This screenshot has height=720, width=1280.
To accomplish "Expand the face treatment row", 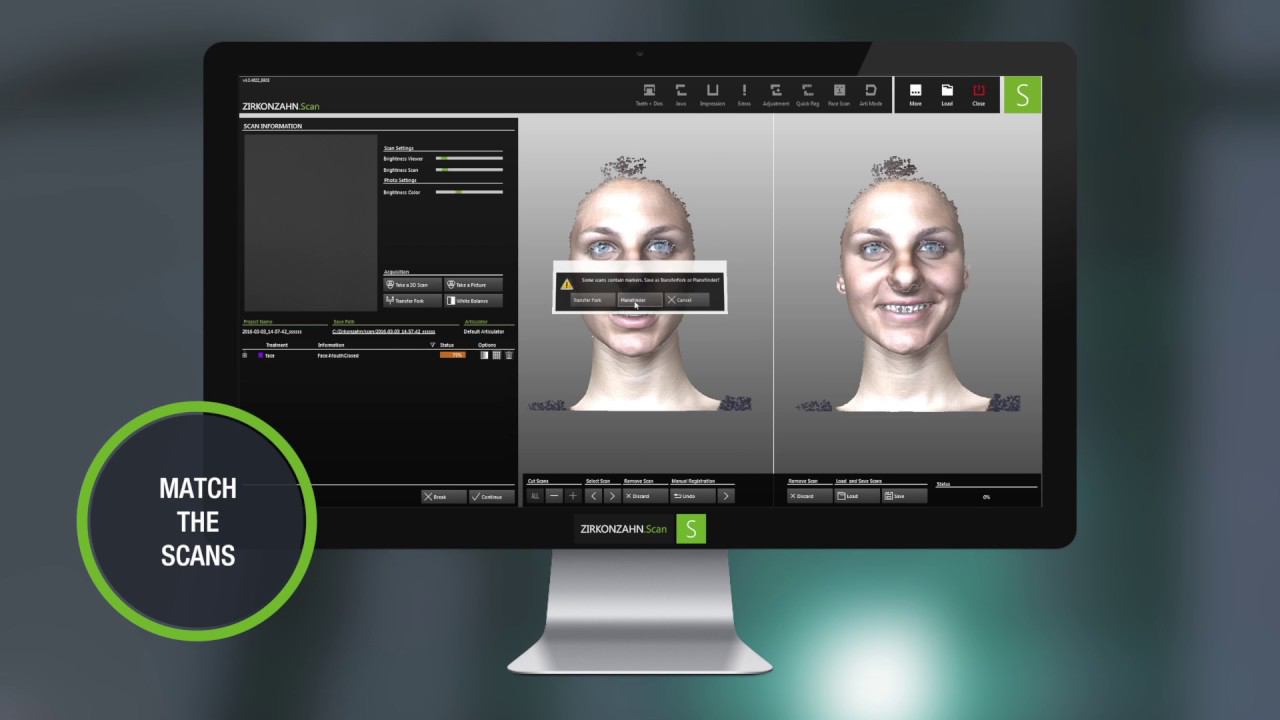I will 245,355.
